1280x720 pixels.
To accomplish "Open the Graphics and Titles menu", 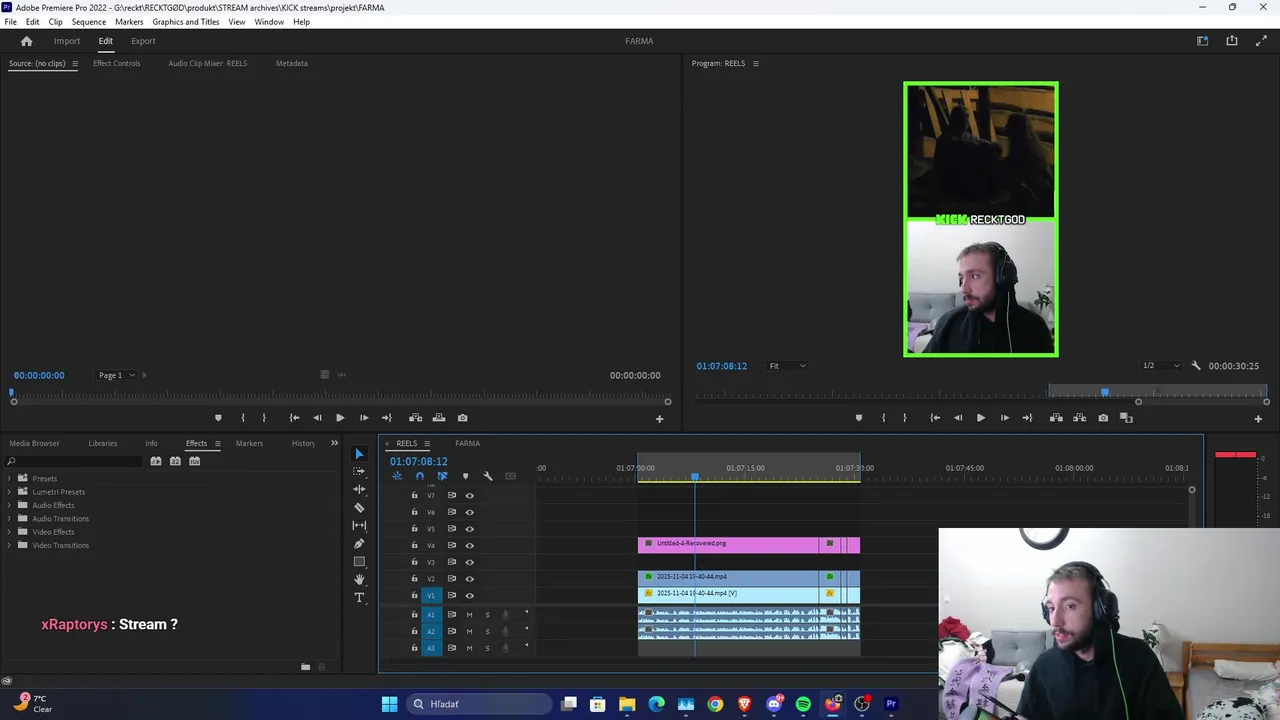I will point(185,22).
